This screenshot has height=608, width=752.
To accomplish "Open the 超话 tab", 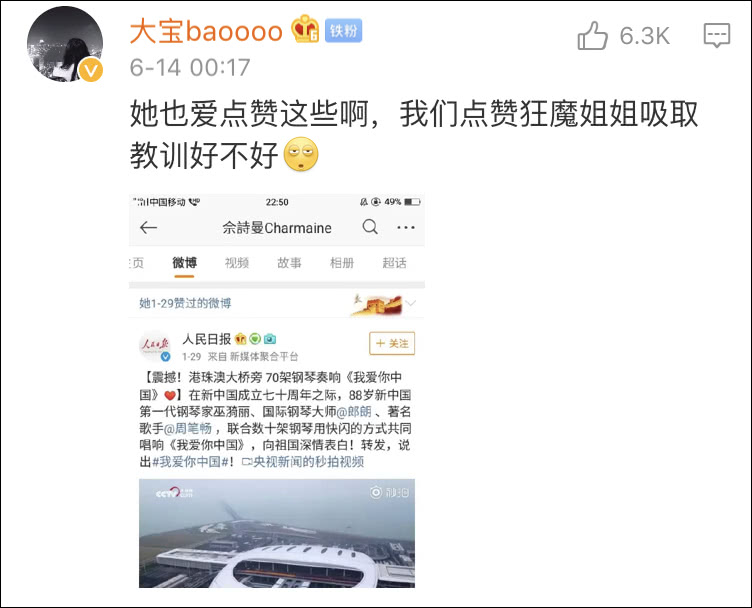I will (394, 263).
